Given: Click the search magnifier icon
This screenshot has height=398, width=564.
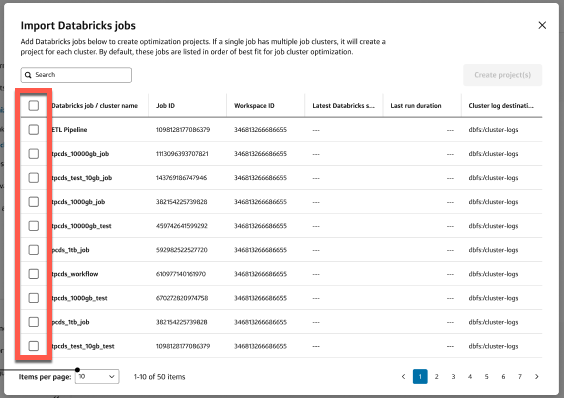Looking at the screenshot, I should pyautogui.click(x=28, y=75).
